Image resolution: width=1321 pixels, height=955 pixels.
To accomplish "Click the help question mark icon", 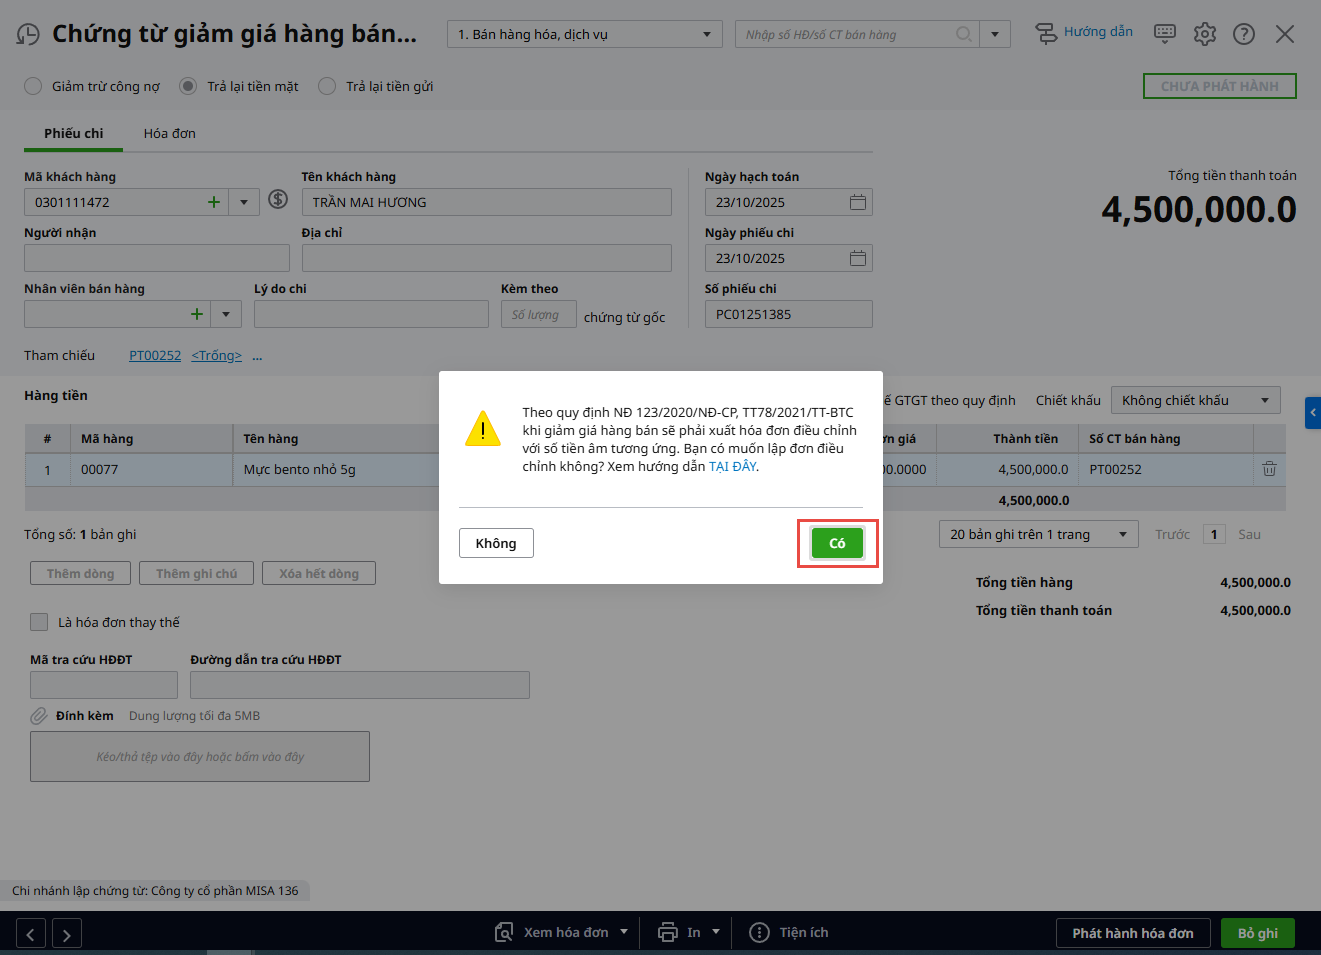I will tap(1244, 34).
